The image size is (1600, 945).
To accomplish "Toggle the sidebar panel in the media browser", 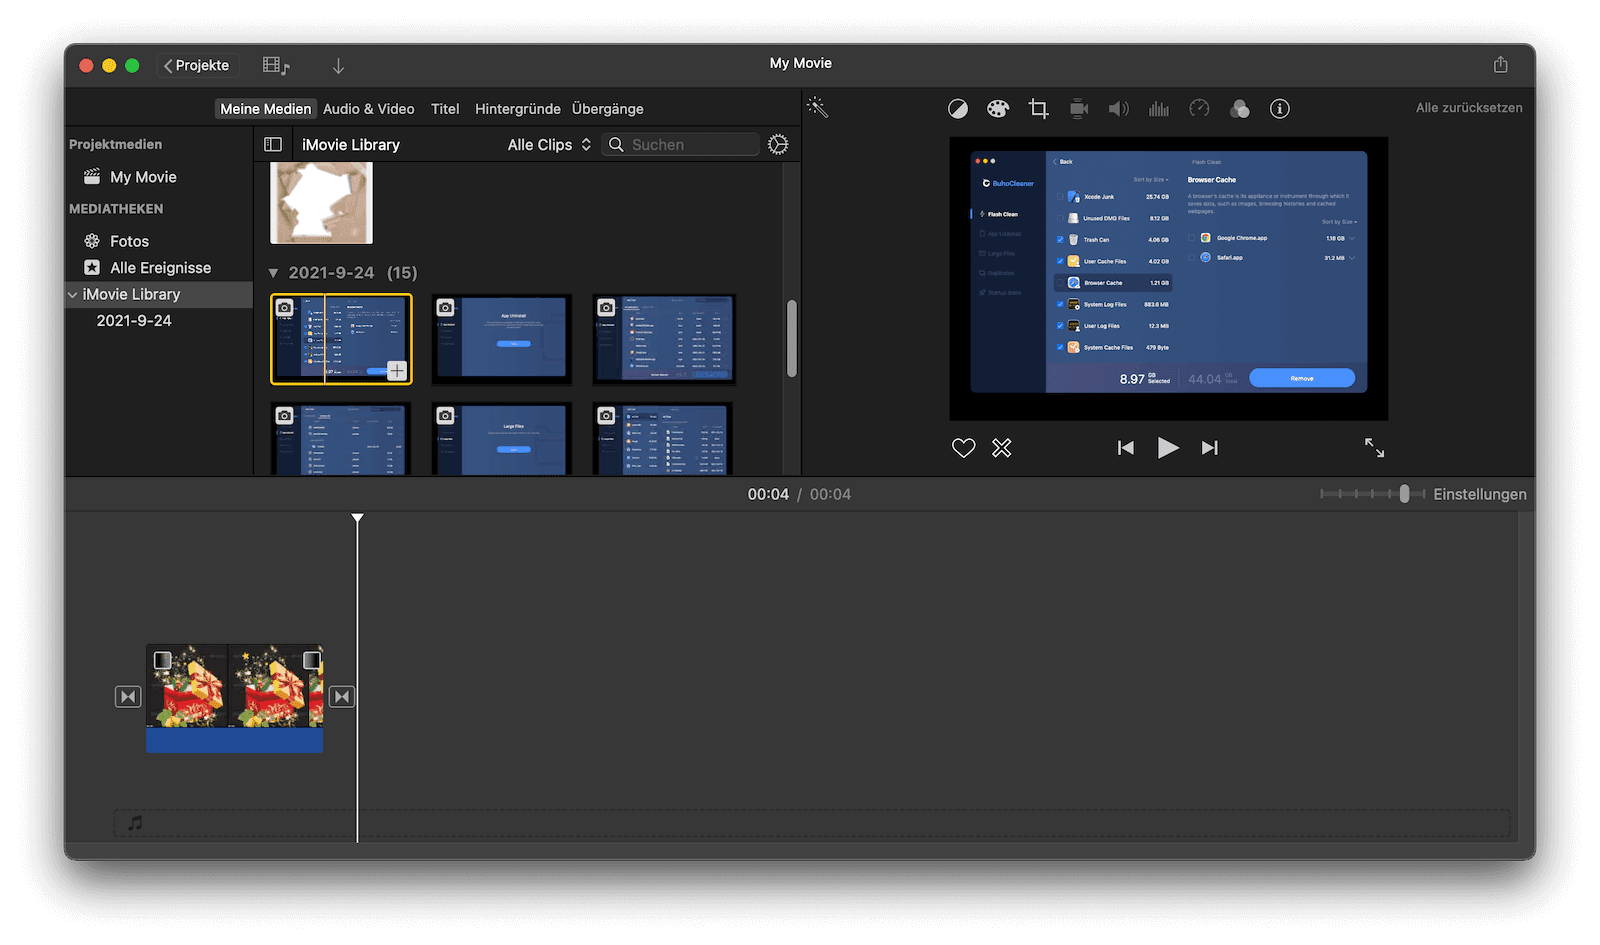I will (x=273, y=144).
